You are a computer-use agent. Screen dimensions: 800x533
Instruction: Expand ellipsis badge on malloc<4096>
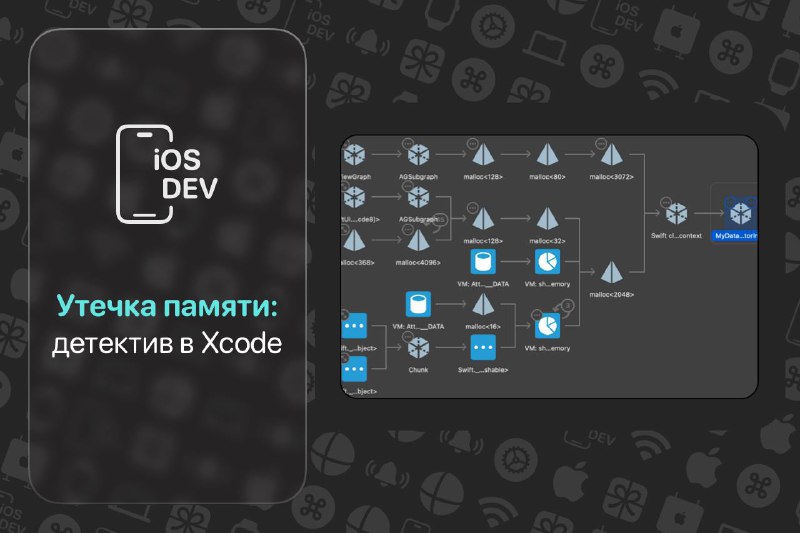[408, 230]
